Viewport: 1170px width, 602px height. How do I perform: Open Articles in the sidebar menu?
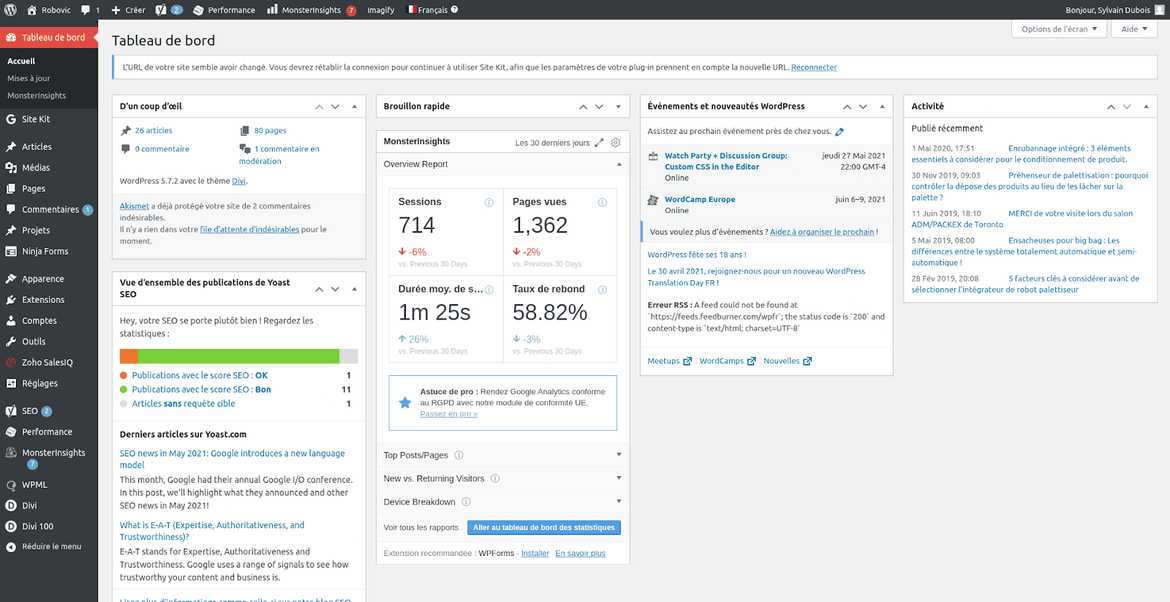37,147
